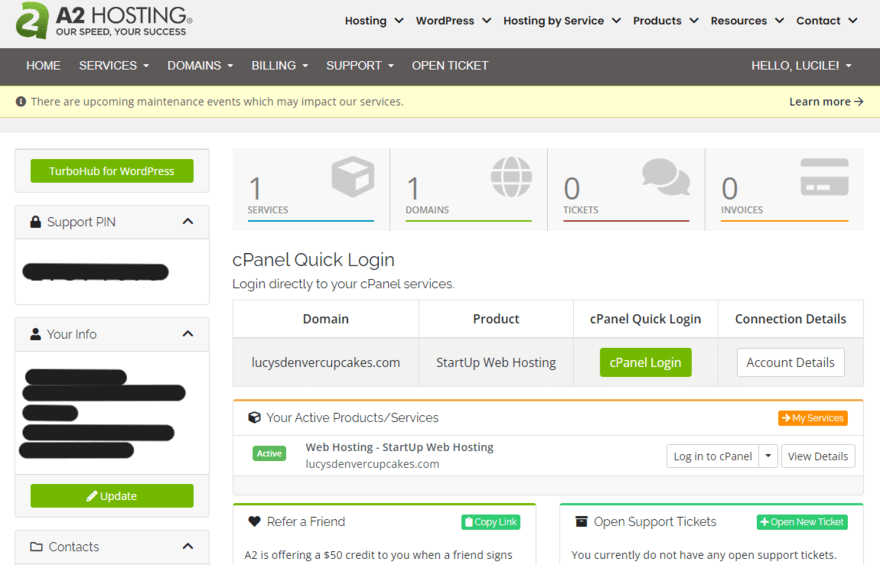Click the Connection Details column header
Image resolution: width=880 pixels, height=565 pixels.
[790, 319]
